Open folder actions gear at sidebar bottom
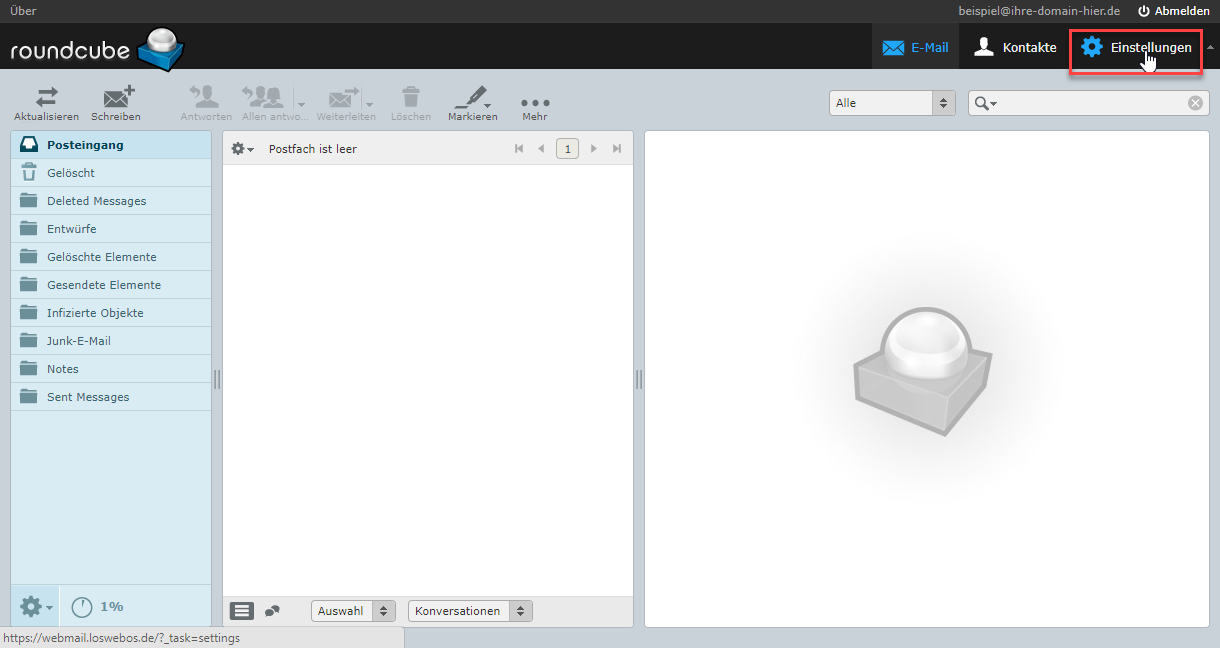 pyautogui.click(x=35, y=606)
